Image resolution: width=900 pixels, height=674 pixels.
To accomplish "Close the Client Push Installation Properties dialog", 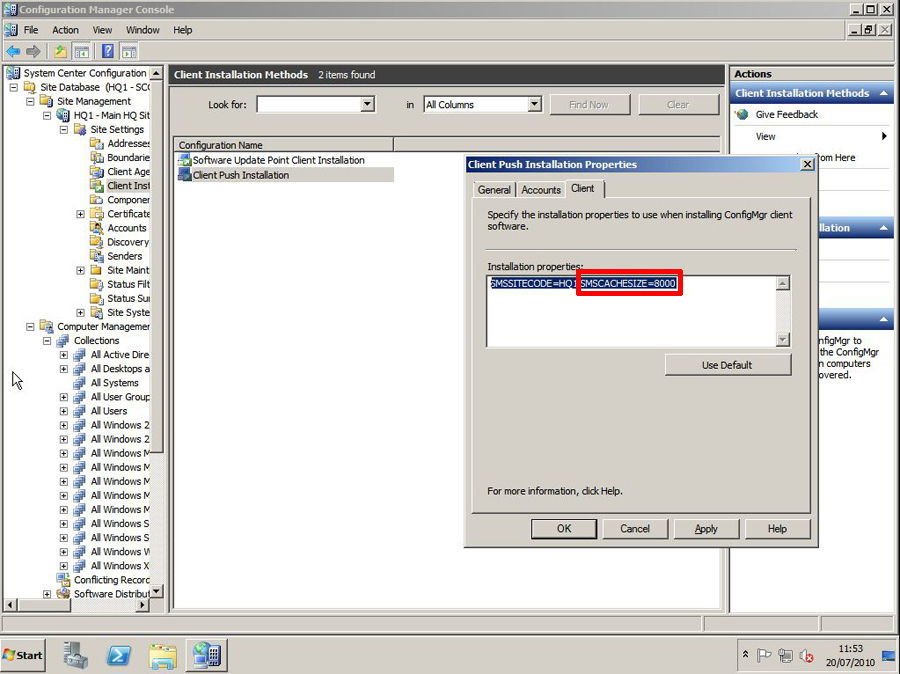I will coord(807,164).
